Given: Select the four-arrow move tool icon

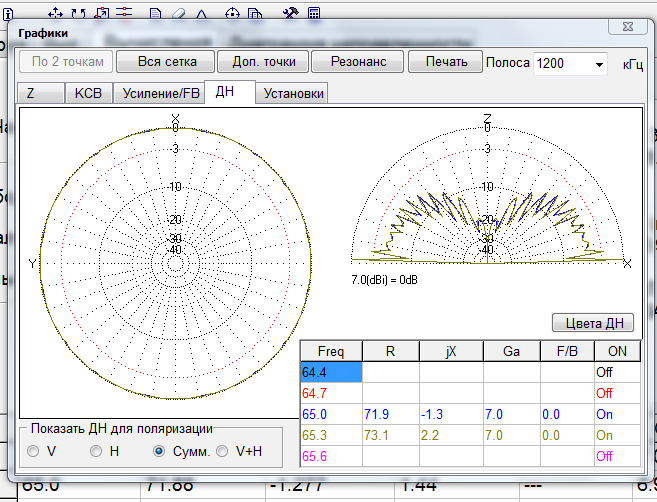Looking at the screenshot, I should click(55, 14).
